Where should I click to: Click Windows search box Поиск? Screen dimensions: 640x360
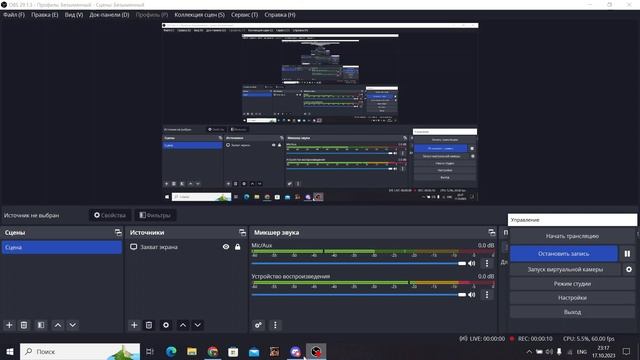pos(80,351)
